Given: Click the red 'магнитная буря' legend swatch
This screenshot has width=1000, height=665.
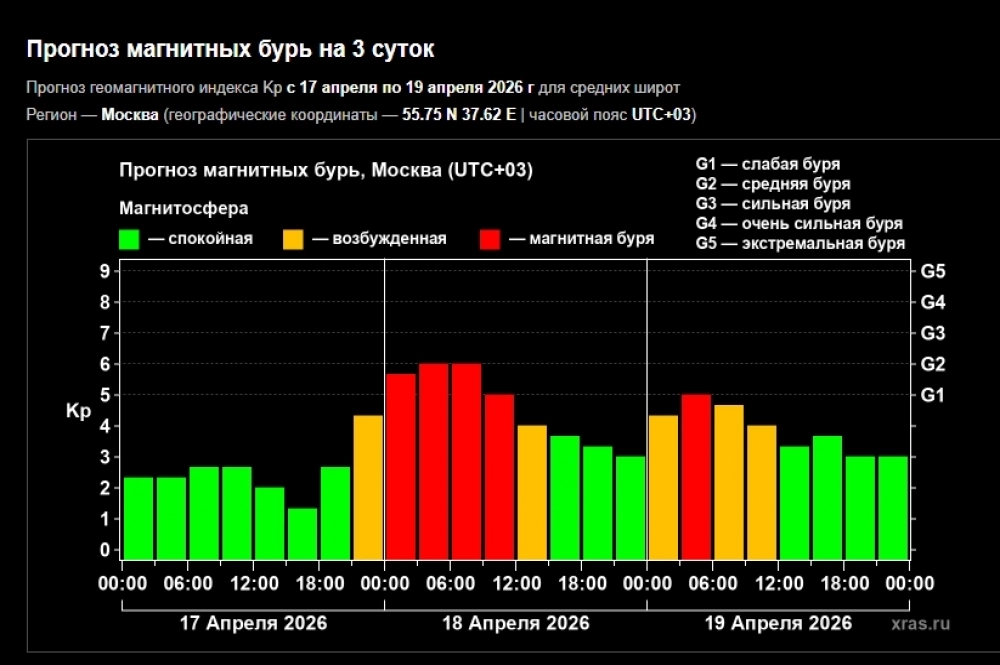Looking at the screenshot, I should click(x=490, y=239).
